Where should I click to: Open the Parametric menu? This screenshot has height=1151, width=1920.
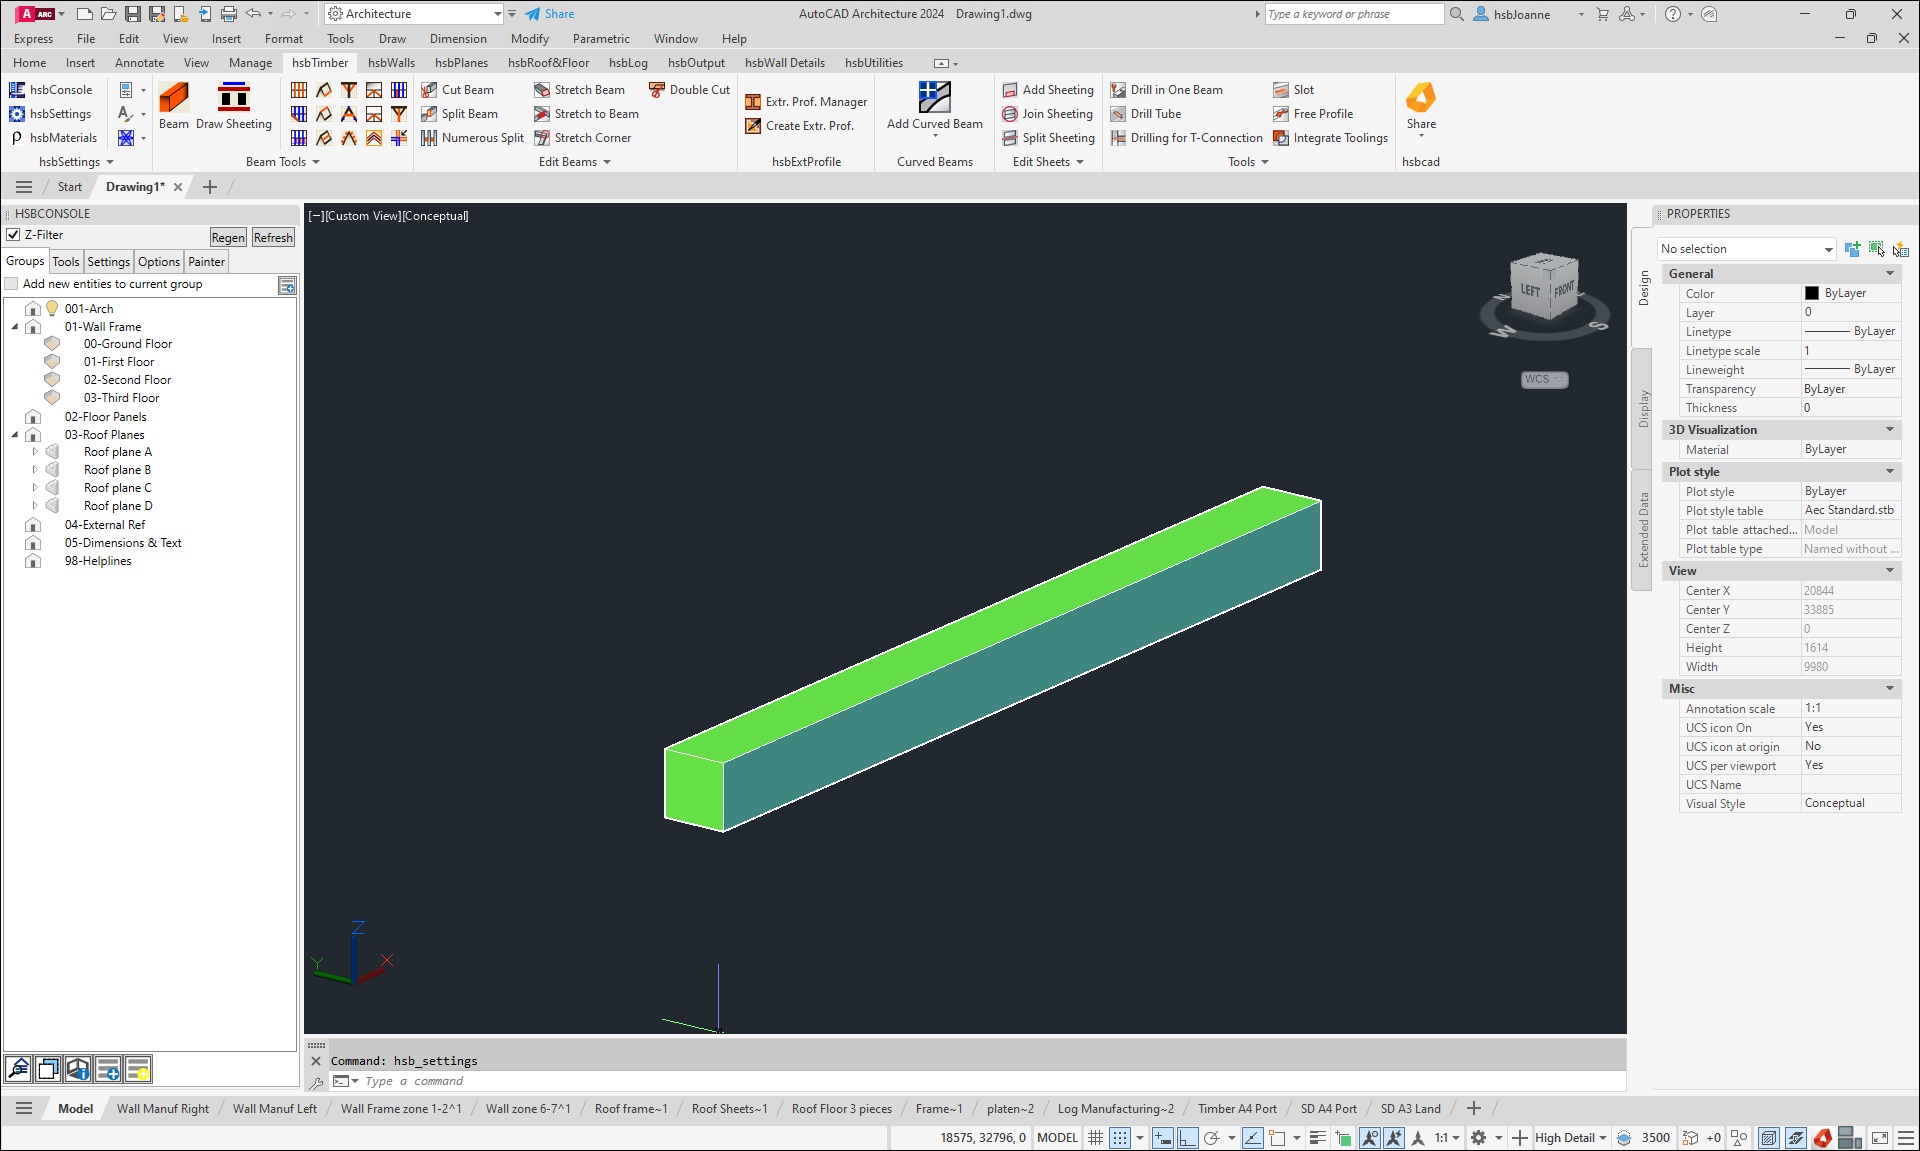(601, 39)
